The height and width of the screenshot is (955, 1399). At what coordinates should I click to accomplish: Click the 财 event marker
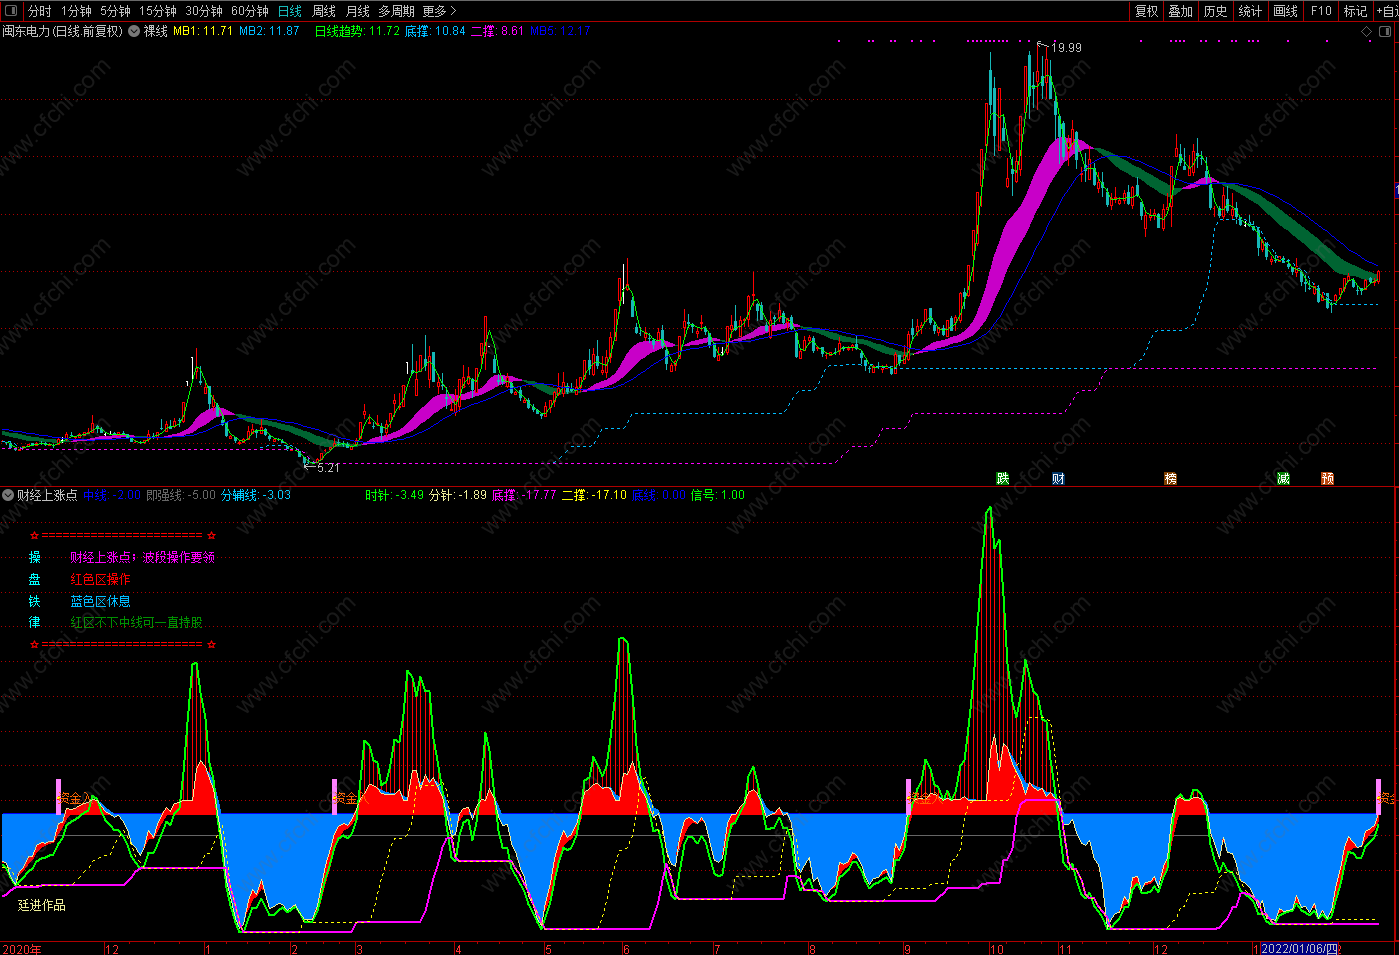pos(1058,478)
